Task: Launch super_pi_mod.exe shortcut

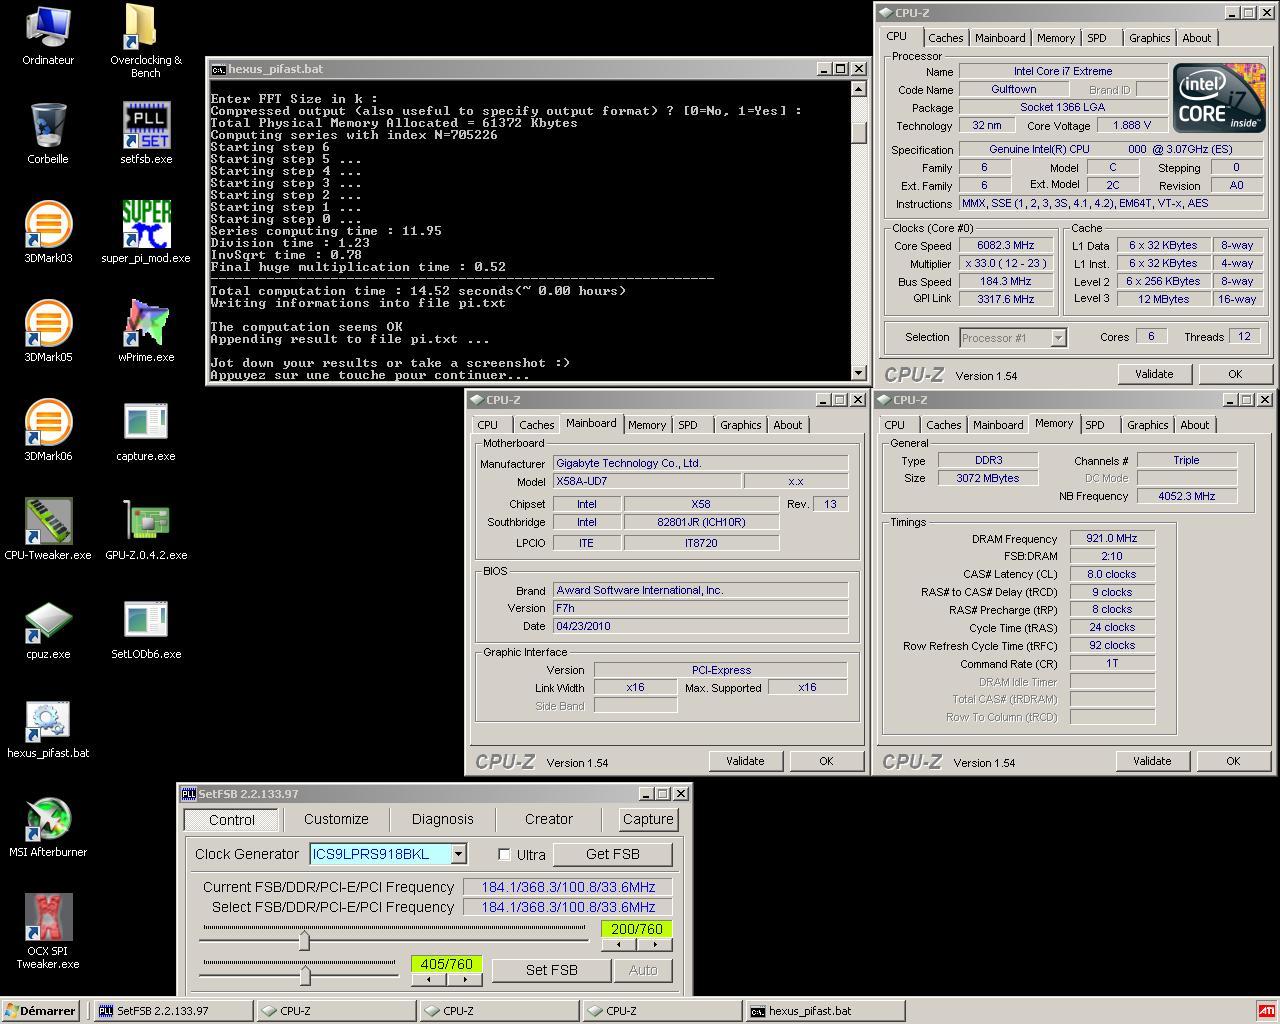Action: (146, 232)
